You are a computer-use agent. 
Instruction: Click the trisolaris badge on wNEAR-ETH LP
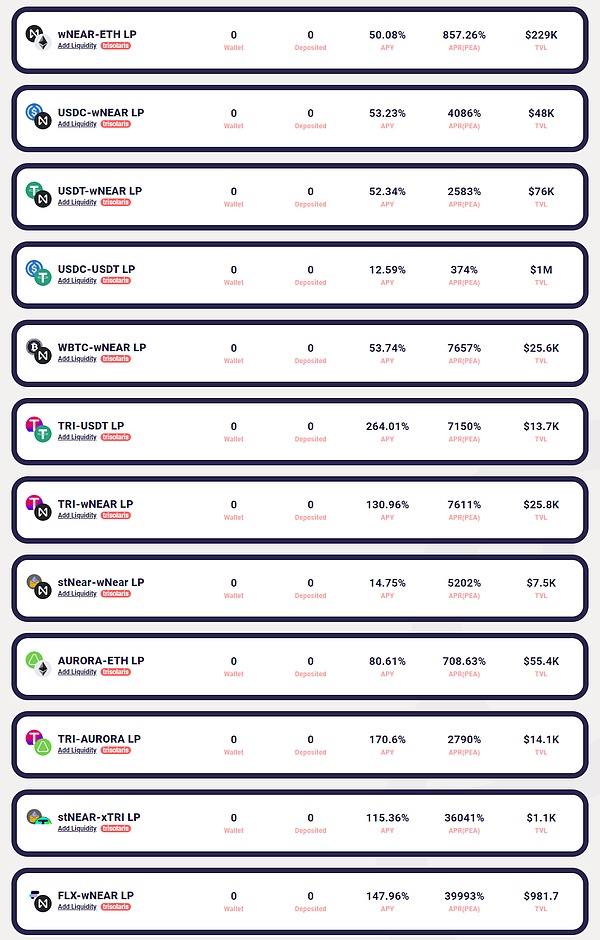pyautogui.click(x=116, y=46)
